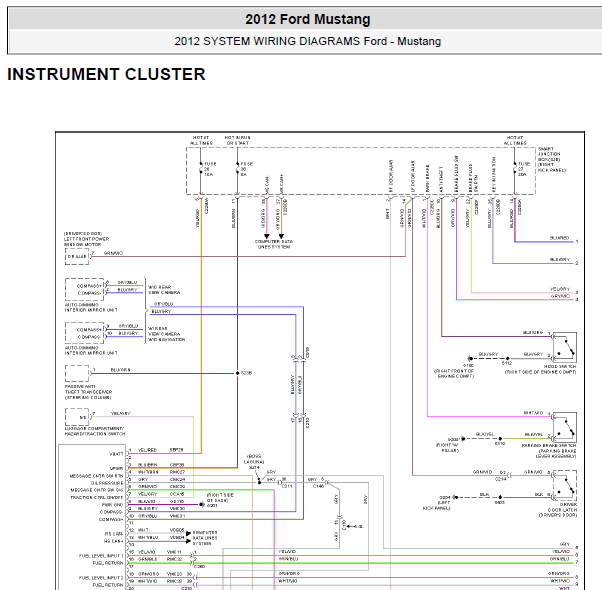Click the 'RIGHT FRONT OF ENGINE COMPT' ground label

[x=454, y=374]
